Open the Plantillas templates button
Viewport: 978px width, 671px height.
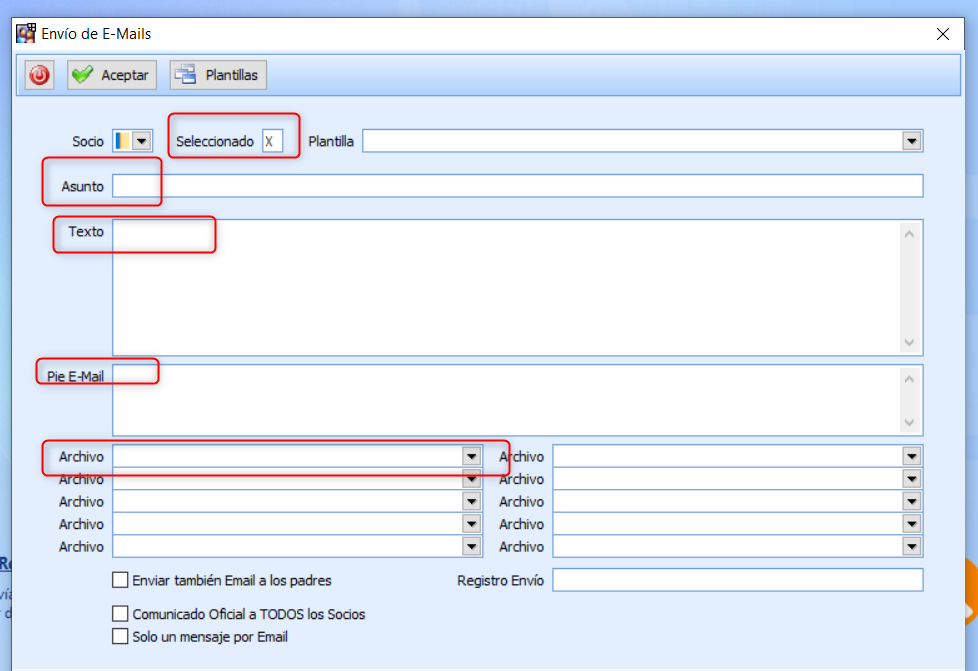click(218, 75)
